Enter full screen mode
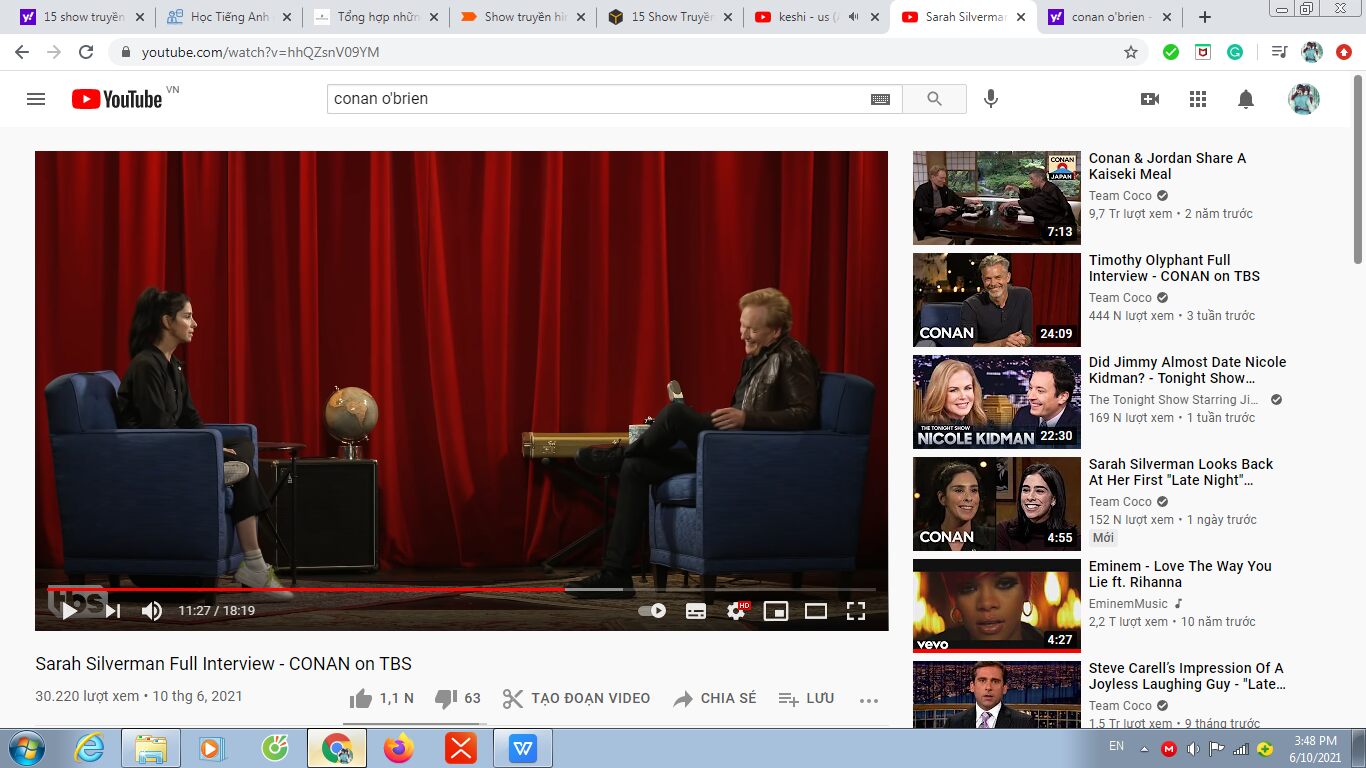1366x768 pixels. 856,610
